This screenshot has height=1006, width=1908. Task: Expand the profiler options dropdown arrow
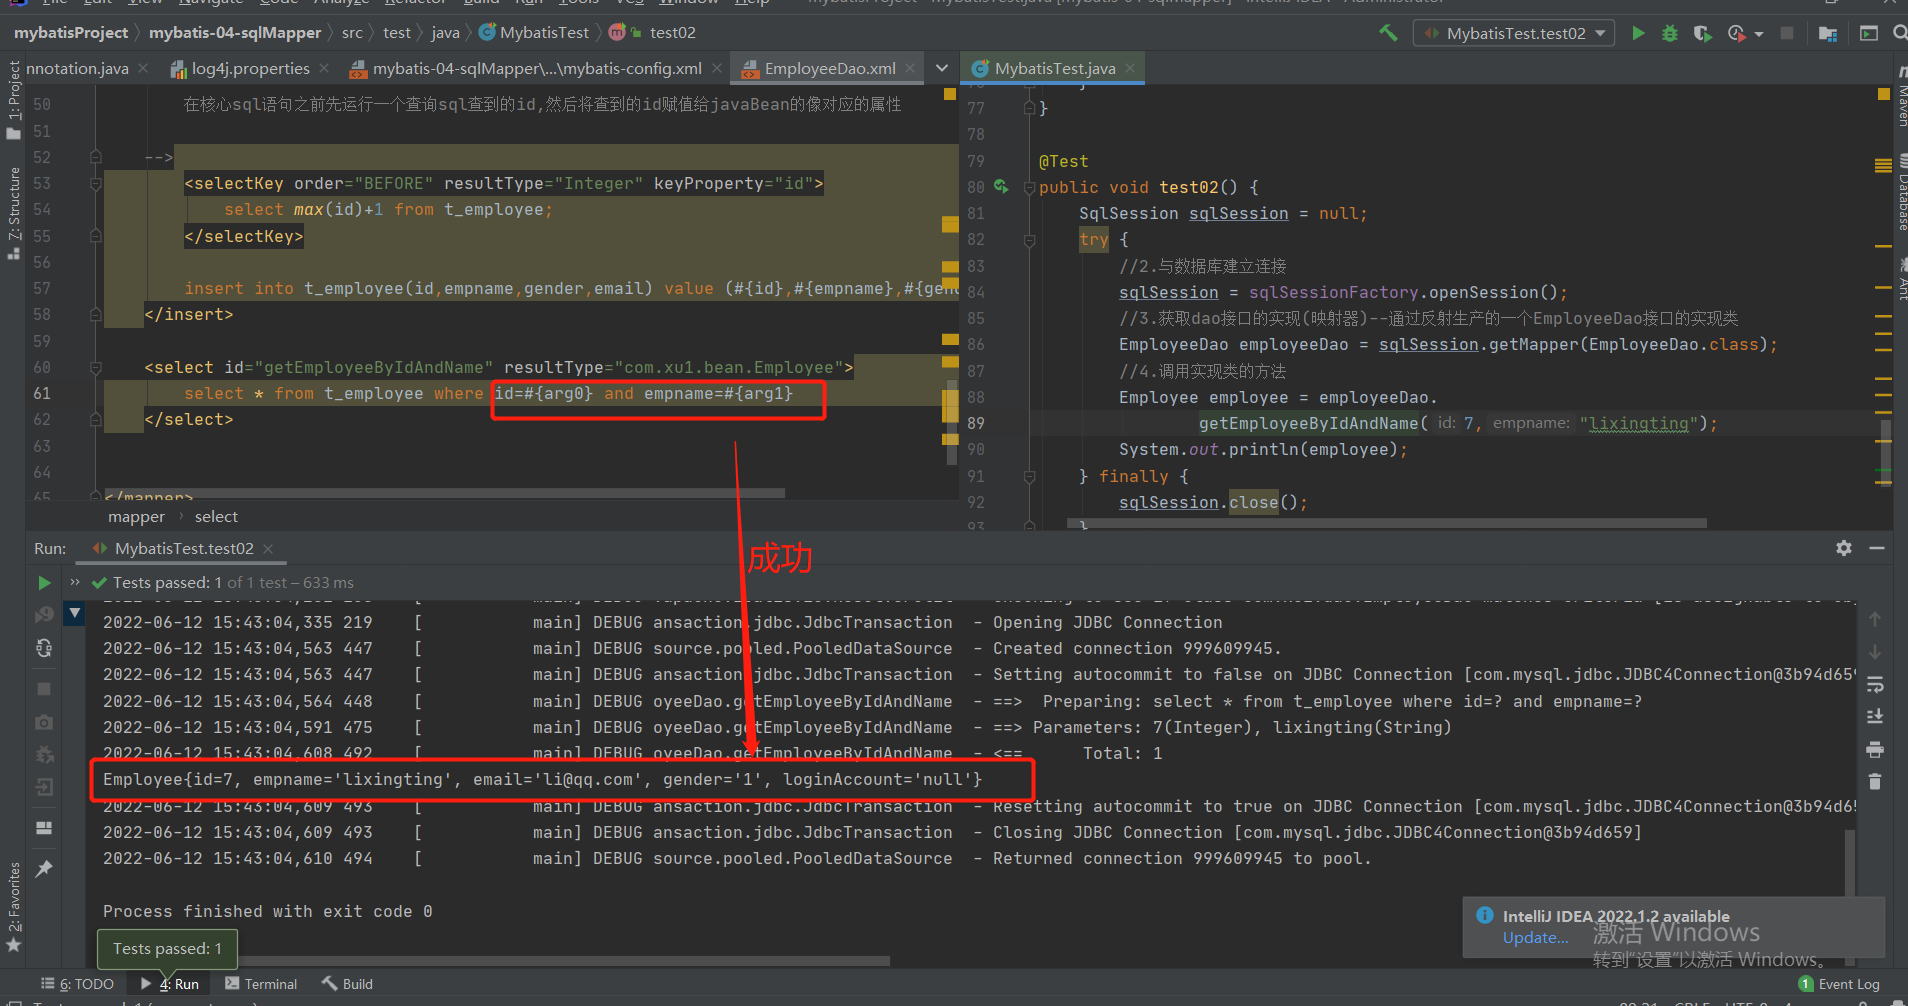(1759, 34)
